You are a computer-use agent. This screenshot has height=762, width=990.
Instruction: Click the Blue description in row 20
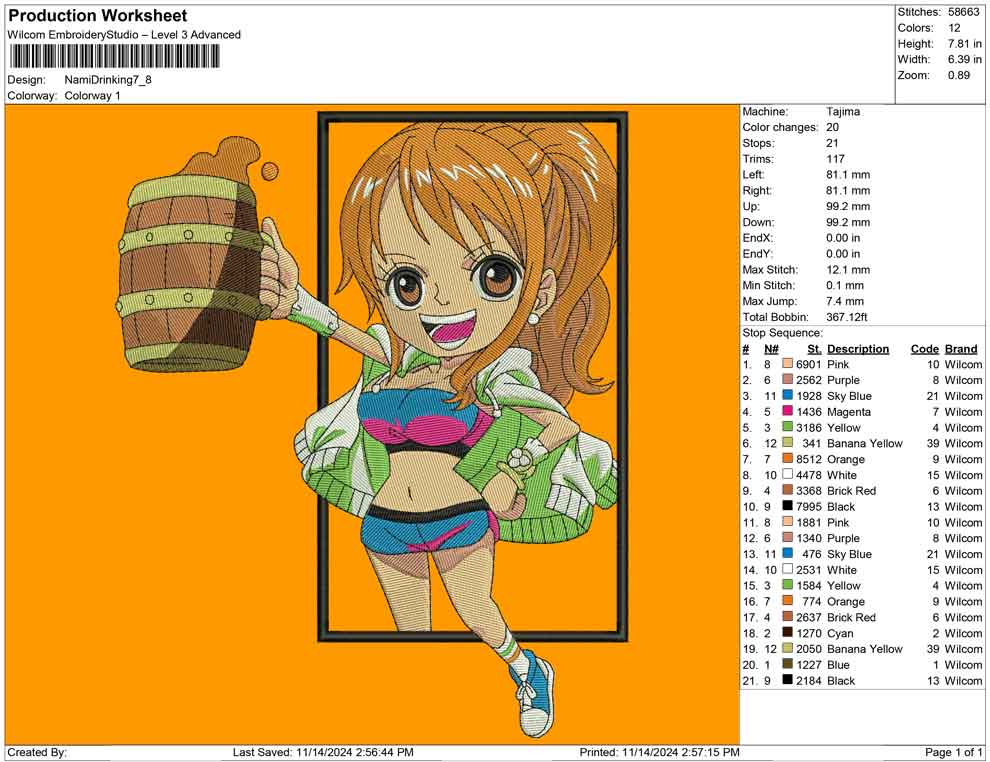tap(838, 664)
